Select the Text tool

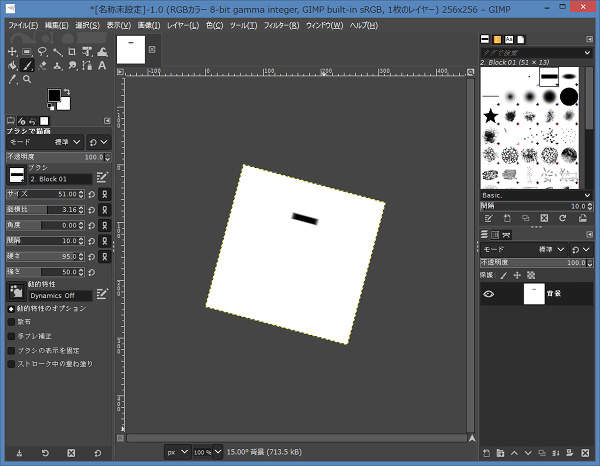tap(102, 65)
